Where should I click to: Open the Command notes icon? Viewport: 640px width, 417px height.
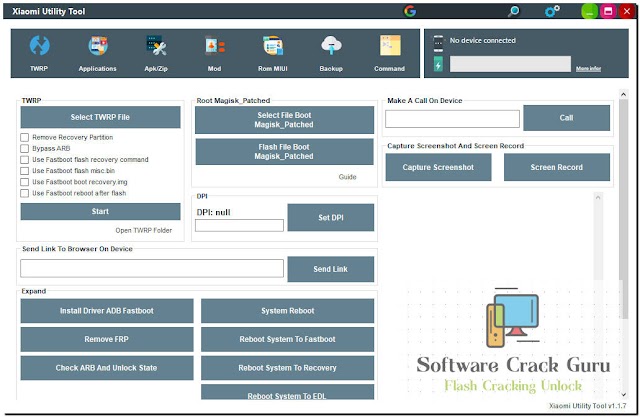(390, 46)
